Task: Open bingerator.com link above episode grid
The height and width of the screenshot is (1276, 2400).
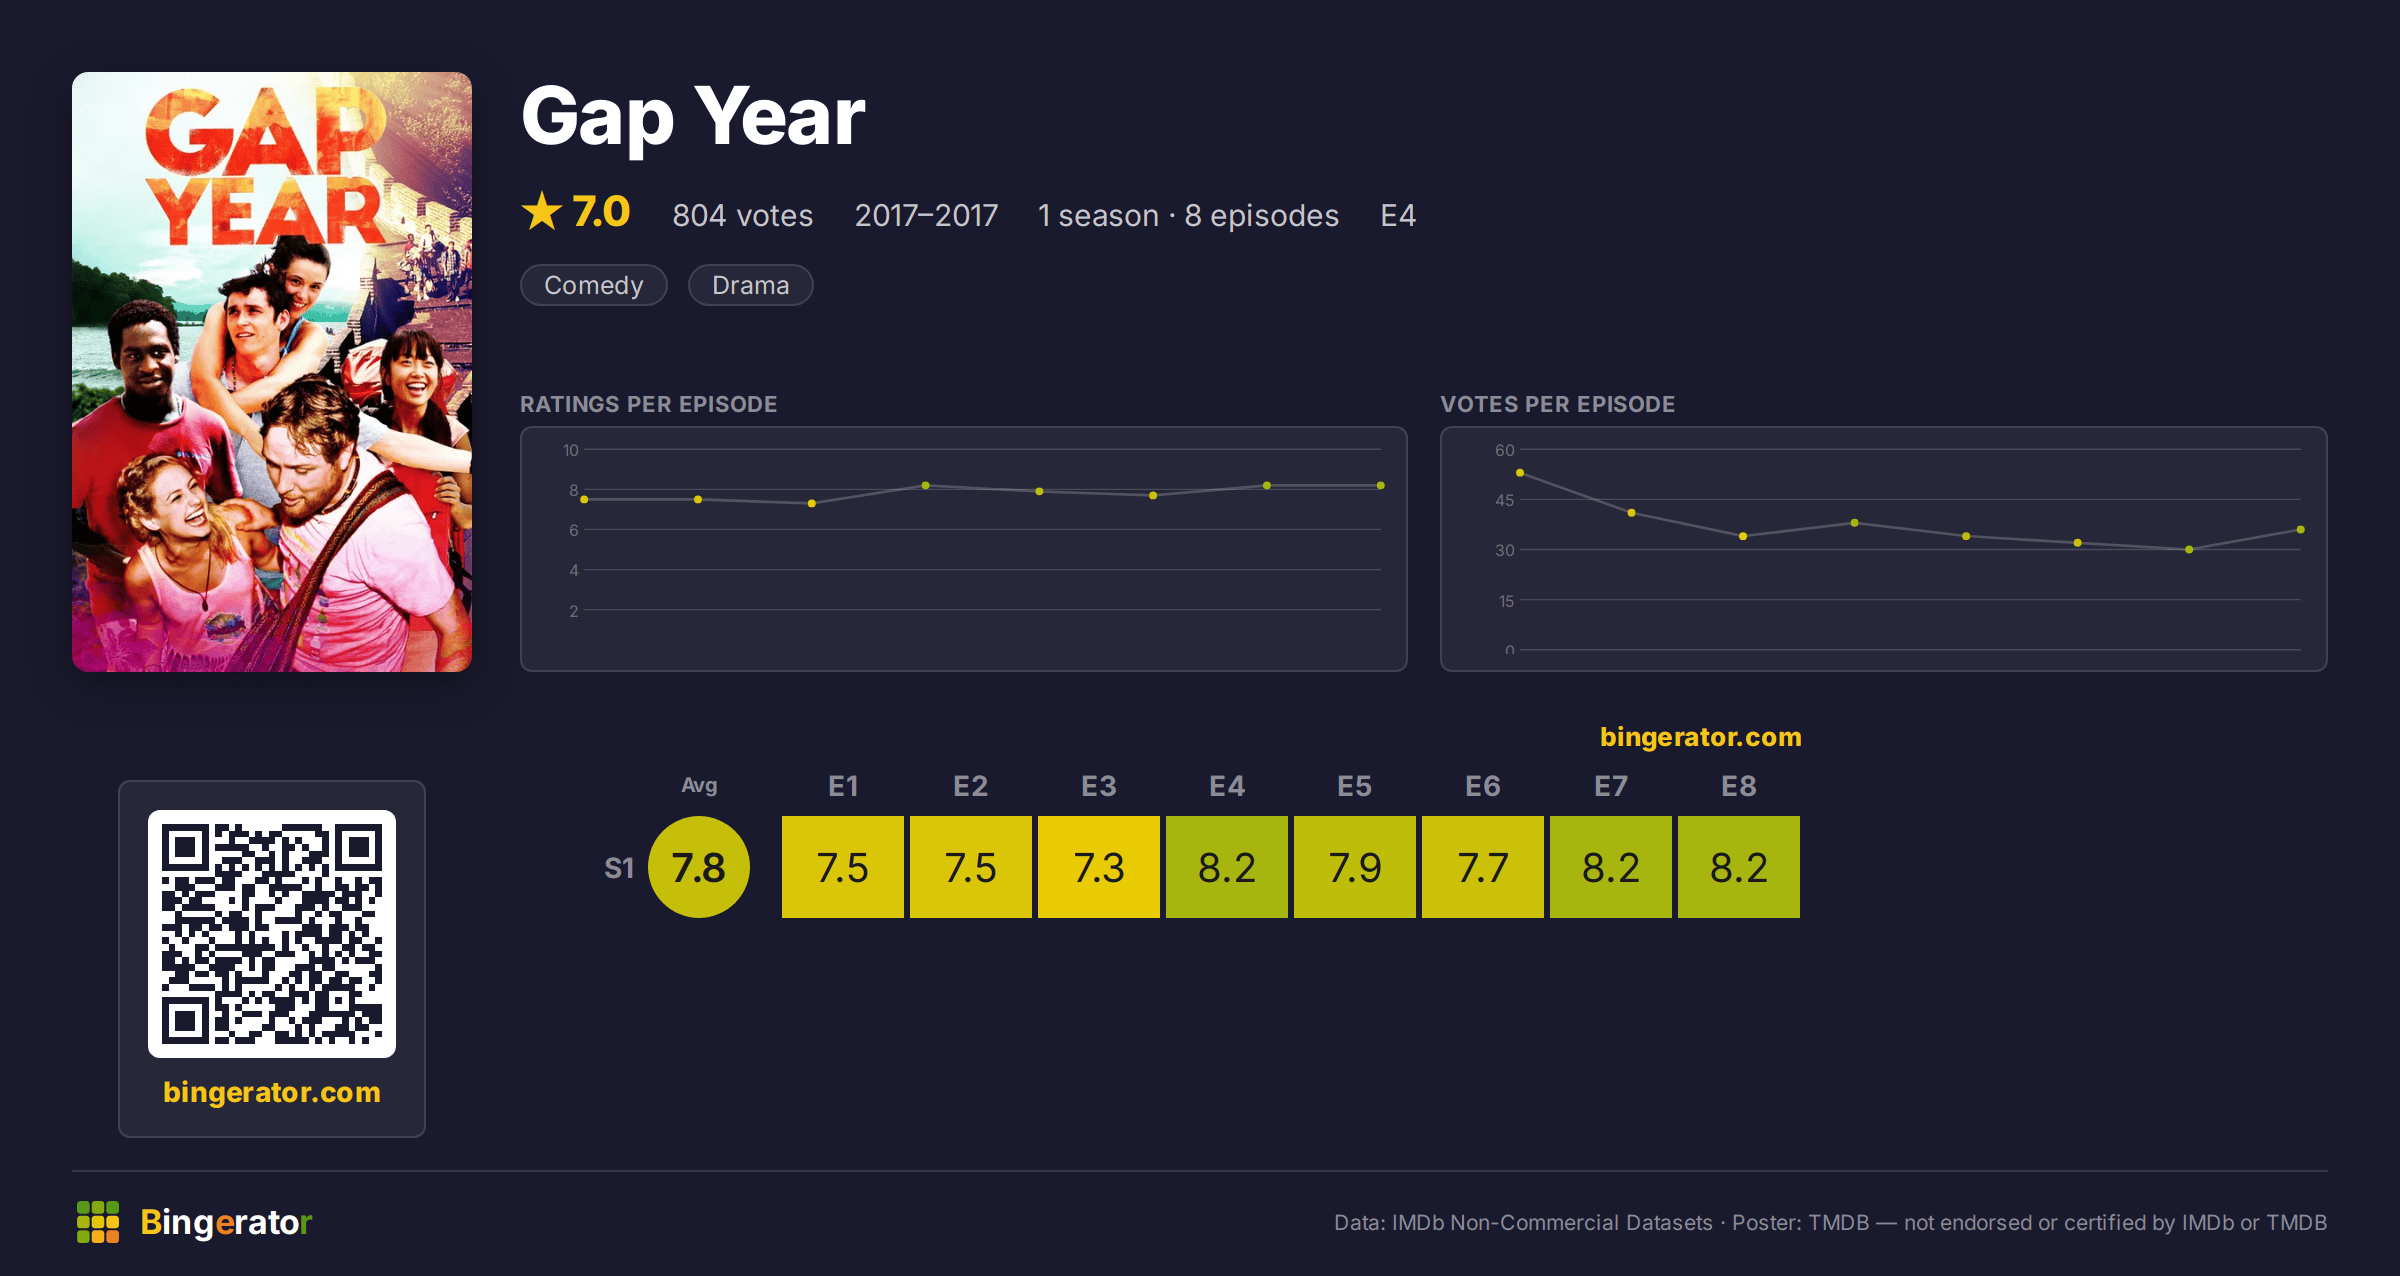Action: coord(1700,737)
